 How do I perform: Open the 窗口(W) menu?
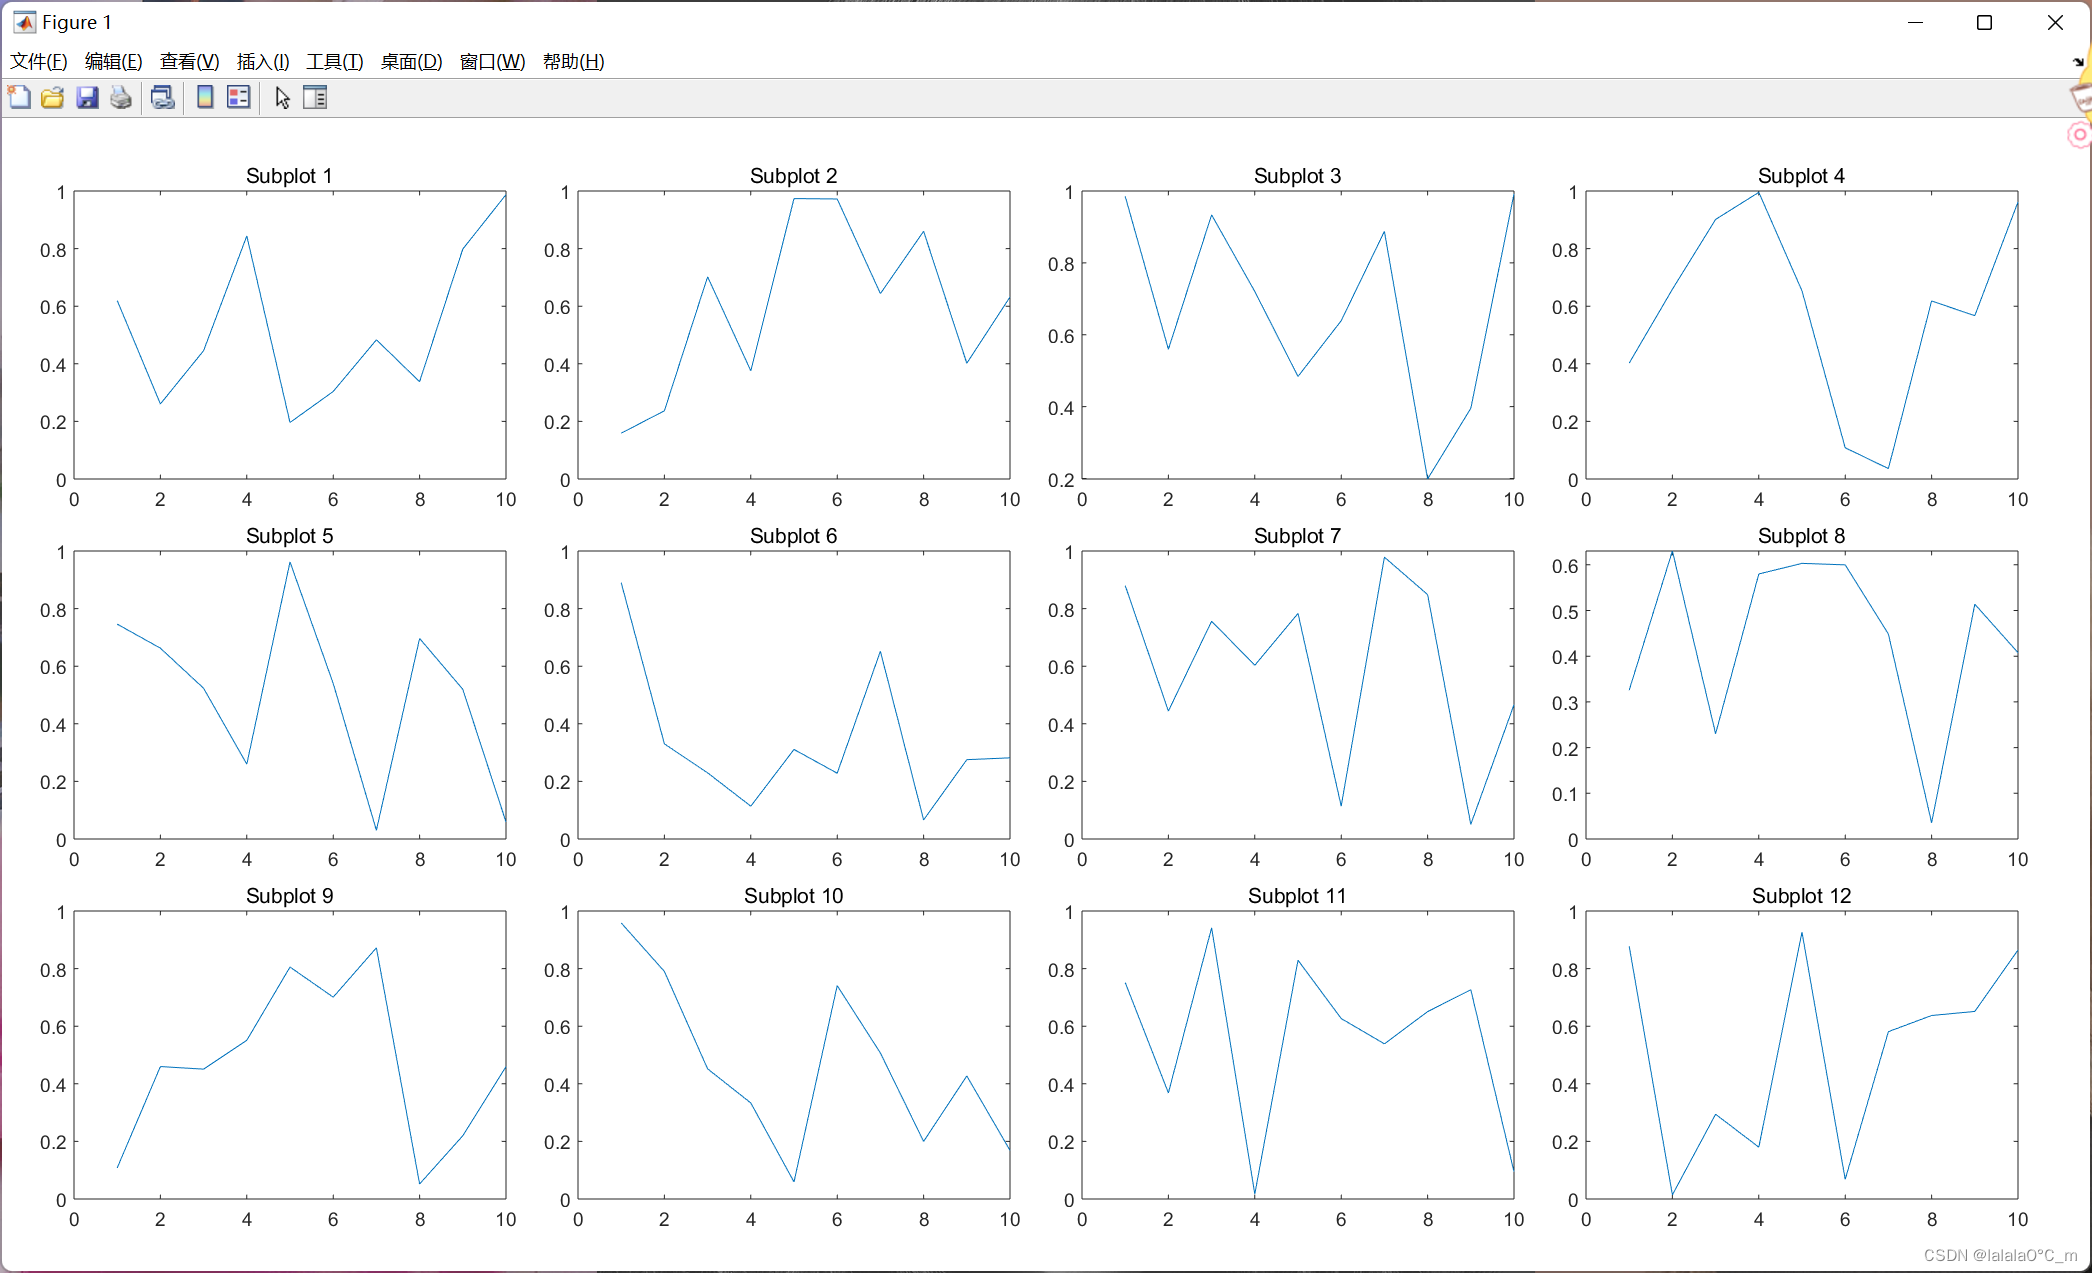coord(493,62)
